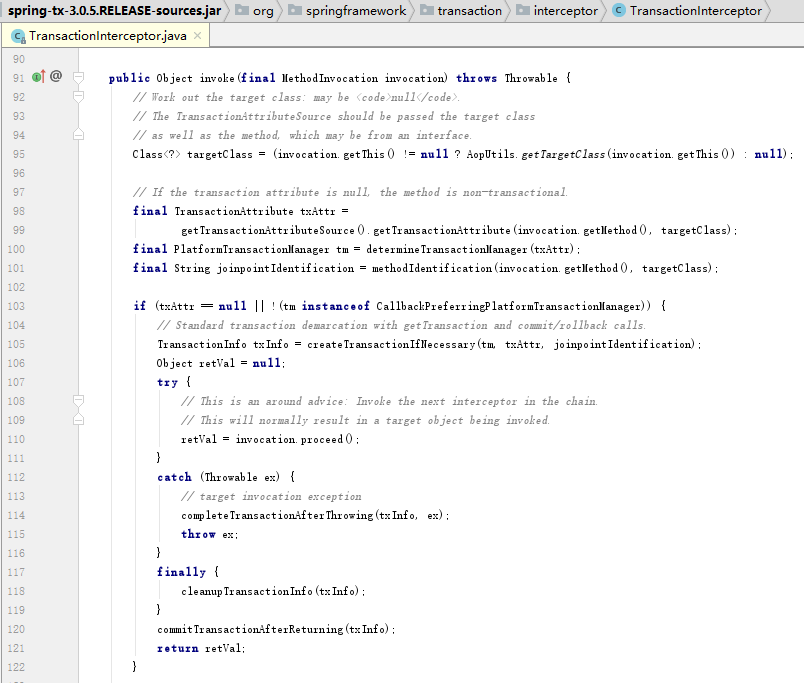Click 'completeTransactionAfterThrowing' on line 114
Viewport: 804px width, 683px height.
[x=277, y=515]
